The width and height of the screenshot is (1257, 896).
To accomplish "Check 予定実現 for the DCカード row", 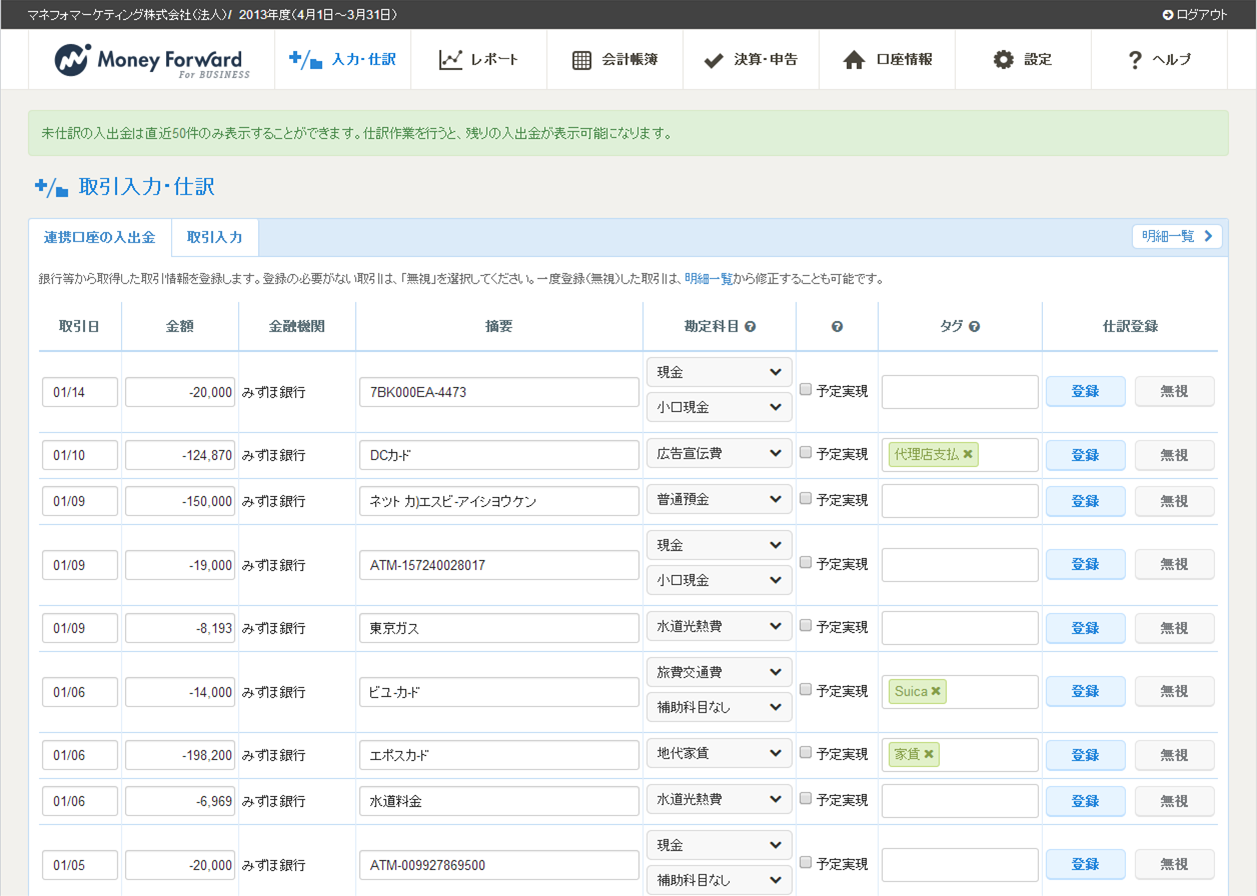I will click(x=806, y=453).
